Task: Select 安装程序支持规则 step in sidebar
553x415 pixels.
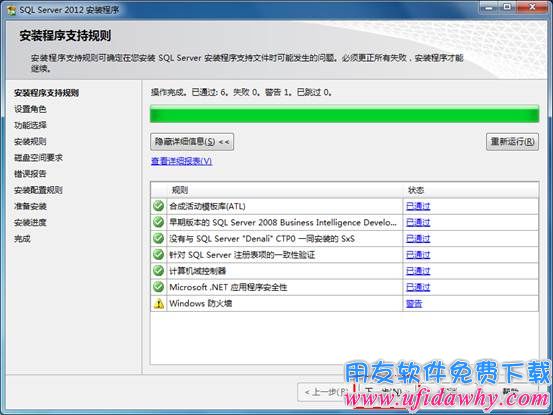Action: point(47,93)
